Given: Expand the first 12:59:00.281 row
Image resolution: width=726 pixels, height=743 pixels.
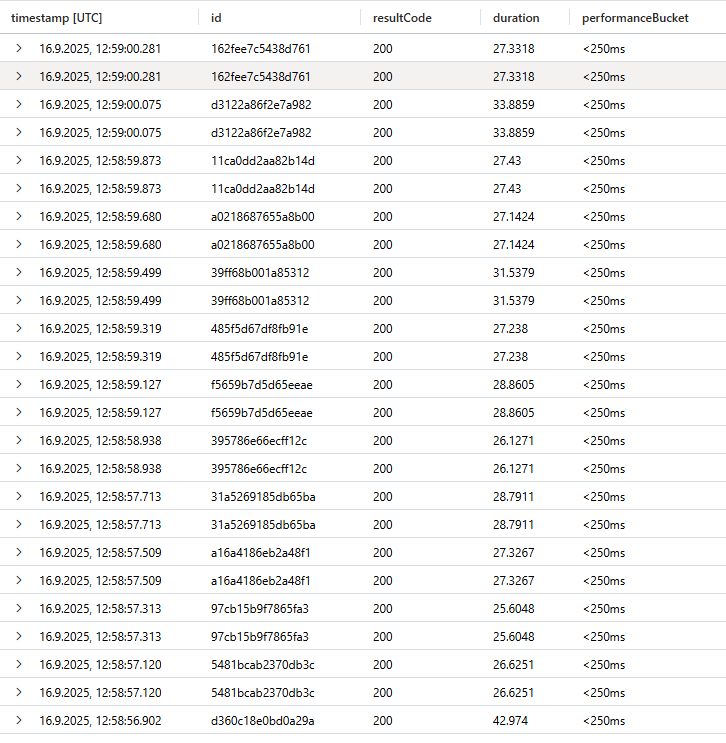Looking at the screenshot, I should click(19, 48).
